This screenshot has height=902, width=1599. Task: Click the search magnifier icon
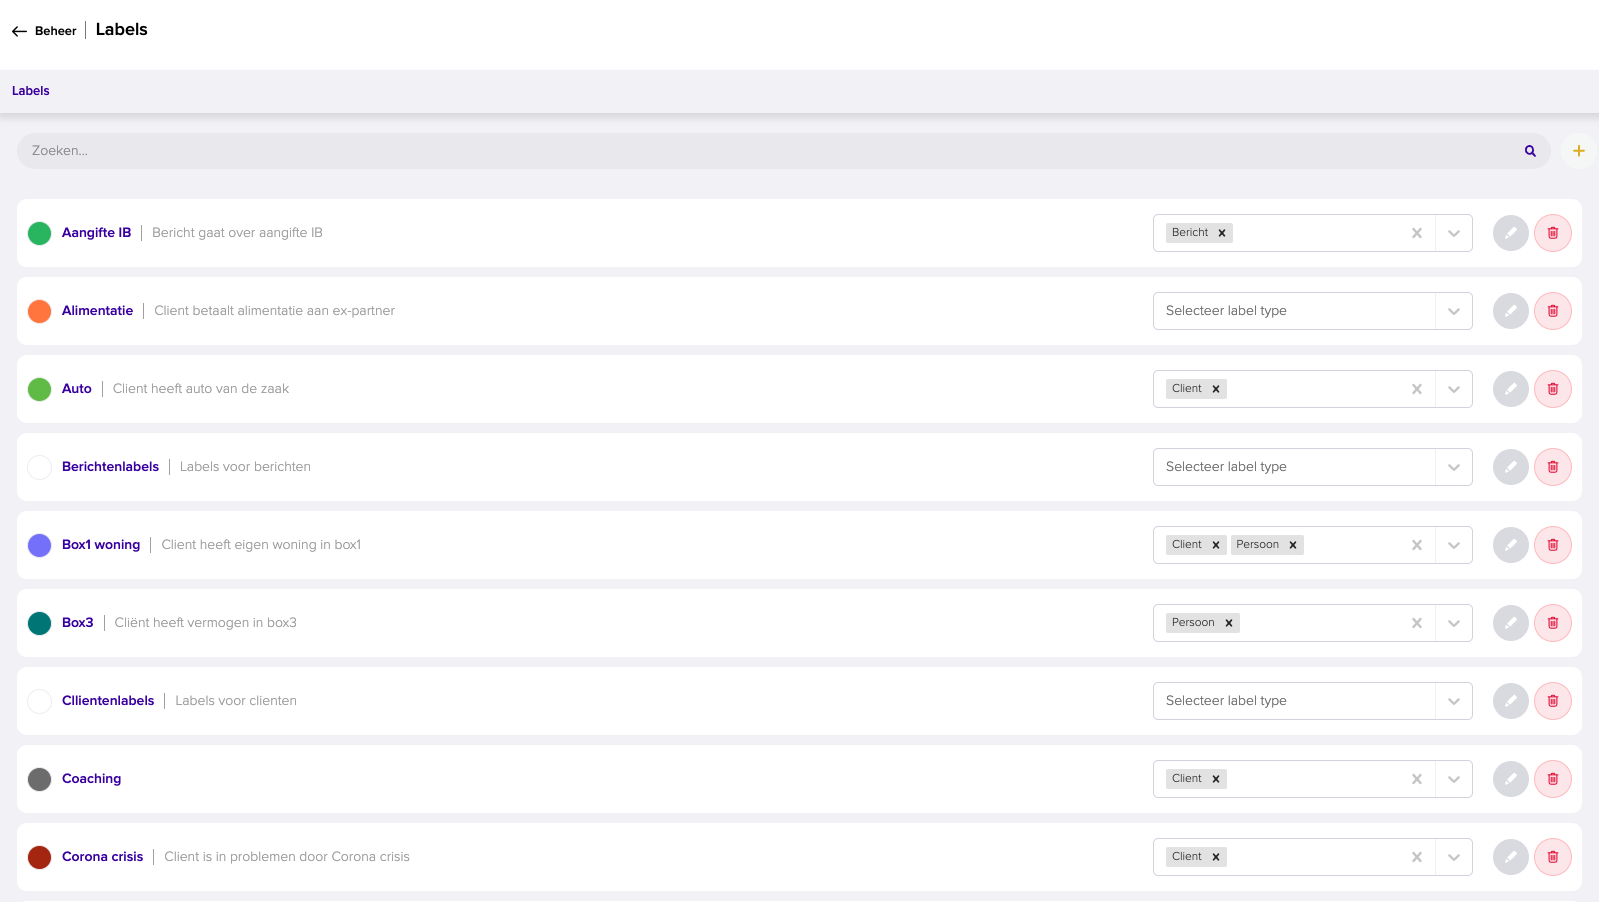pyautogui.click(x=1530, y=151)
